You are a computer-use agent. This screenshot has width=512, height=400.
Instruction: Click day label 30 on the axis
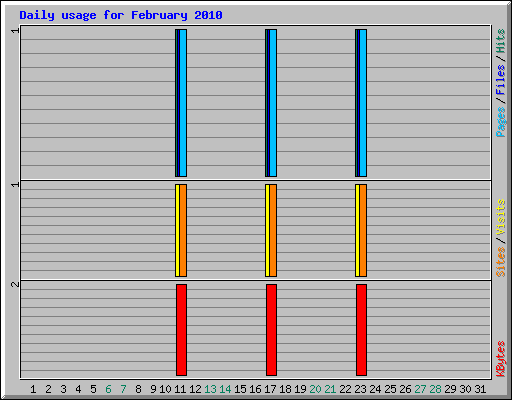pos(465,389)
